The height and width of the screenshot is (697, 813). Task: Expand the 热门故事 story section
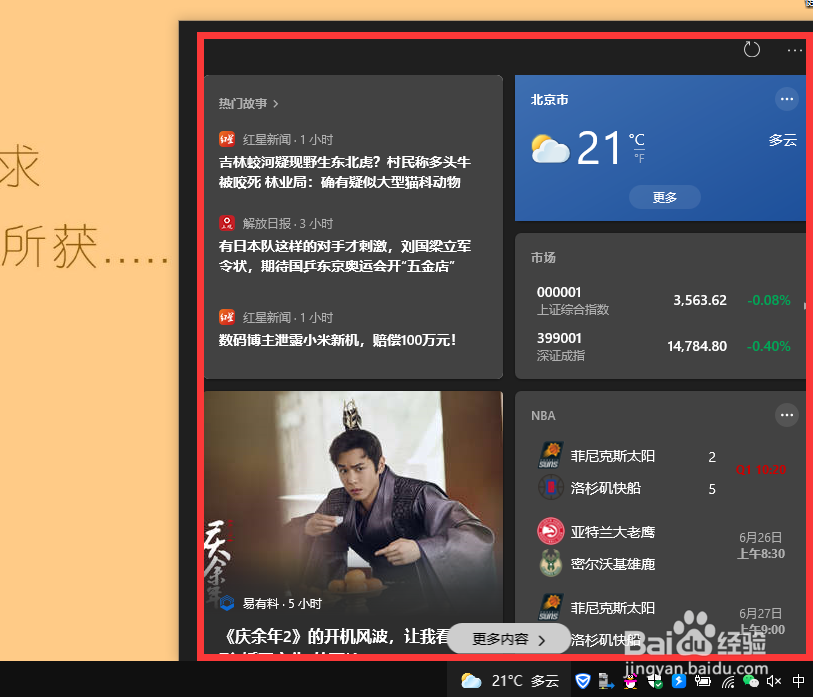pyautogui.click(x=248, y=103)
